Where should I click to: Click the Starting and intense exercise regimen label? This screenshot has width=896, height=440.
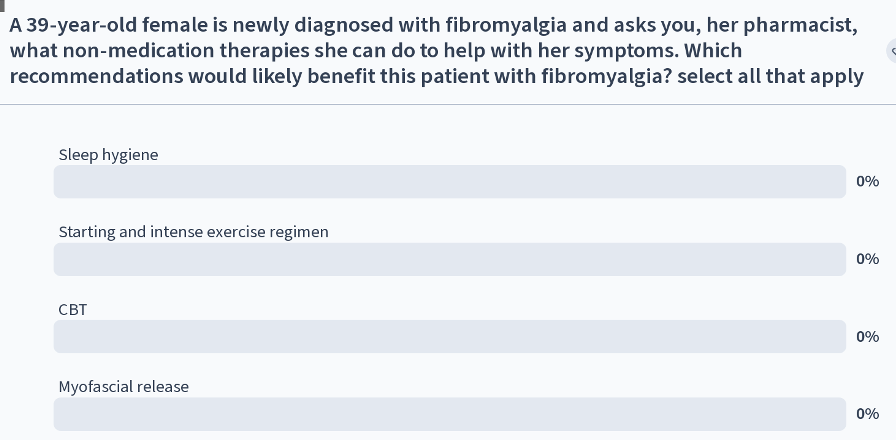pos(194,232)
